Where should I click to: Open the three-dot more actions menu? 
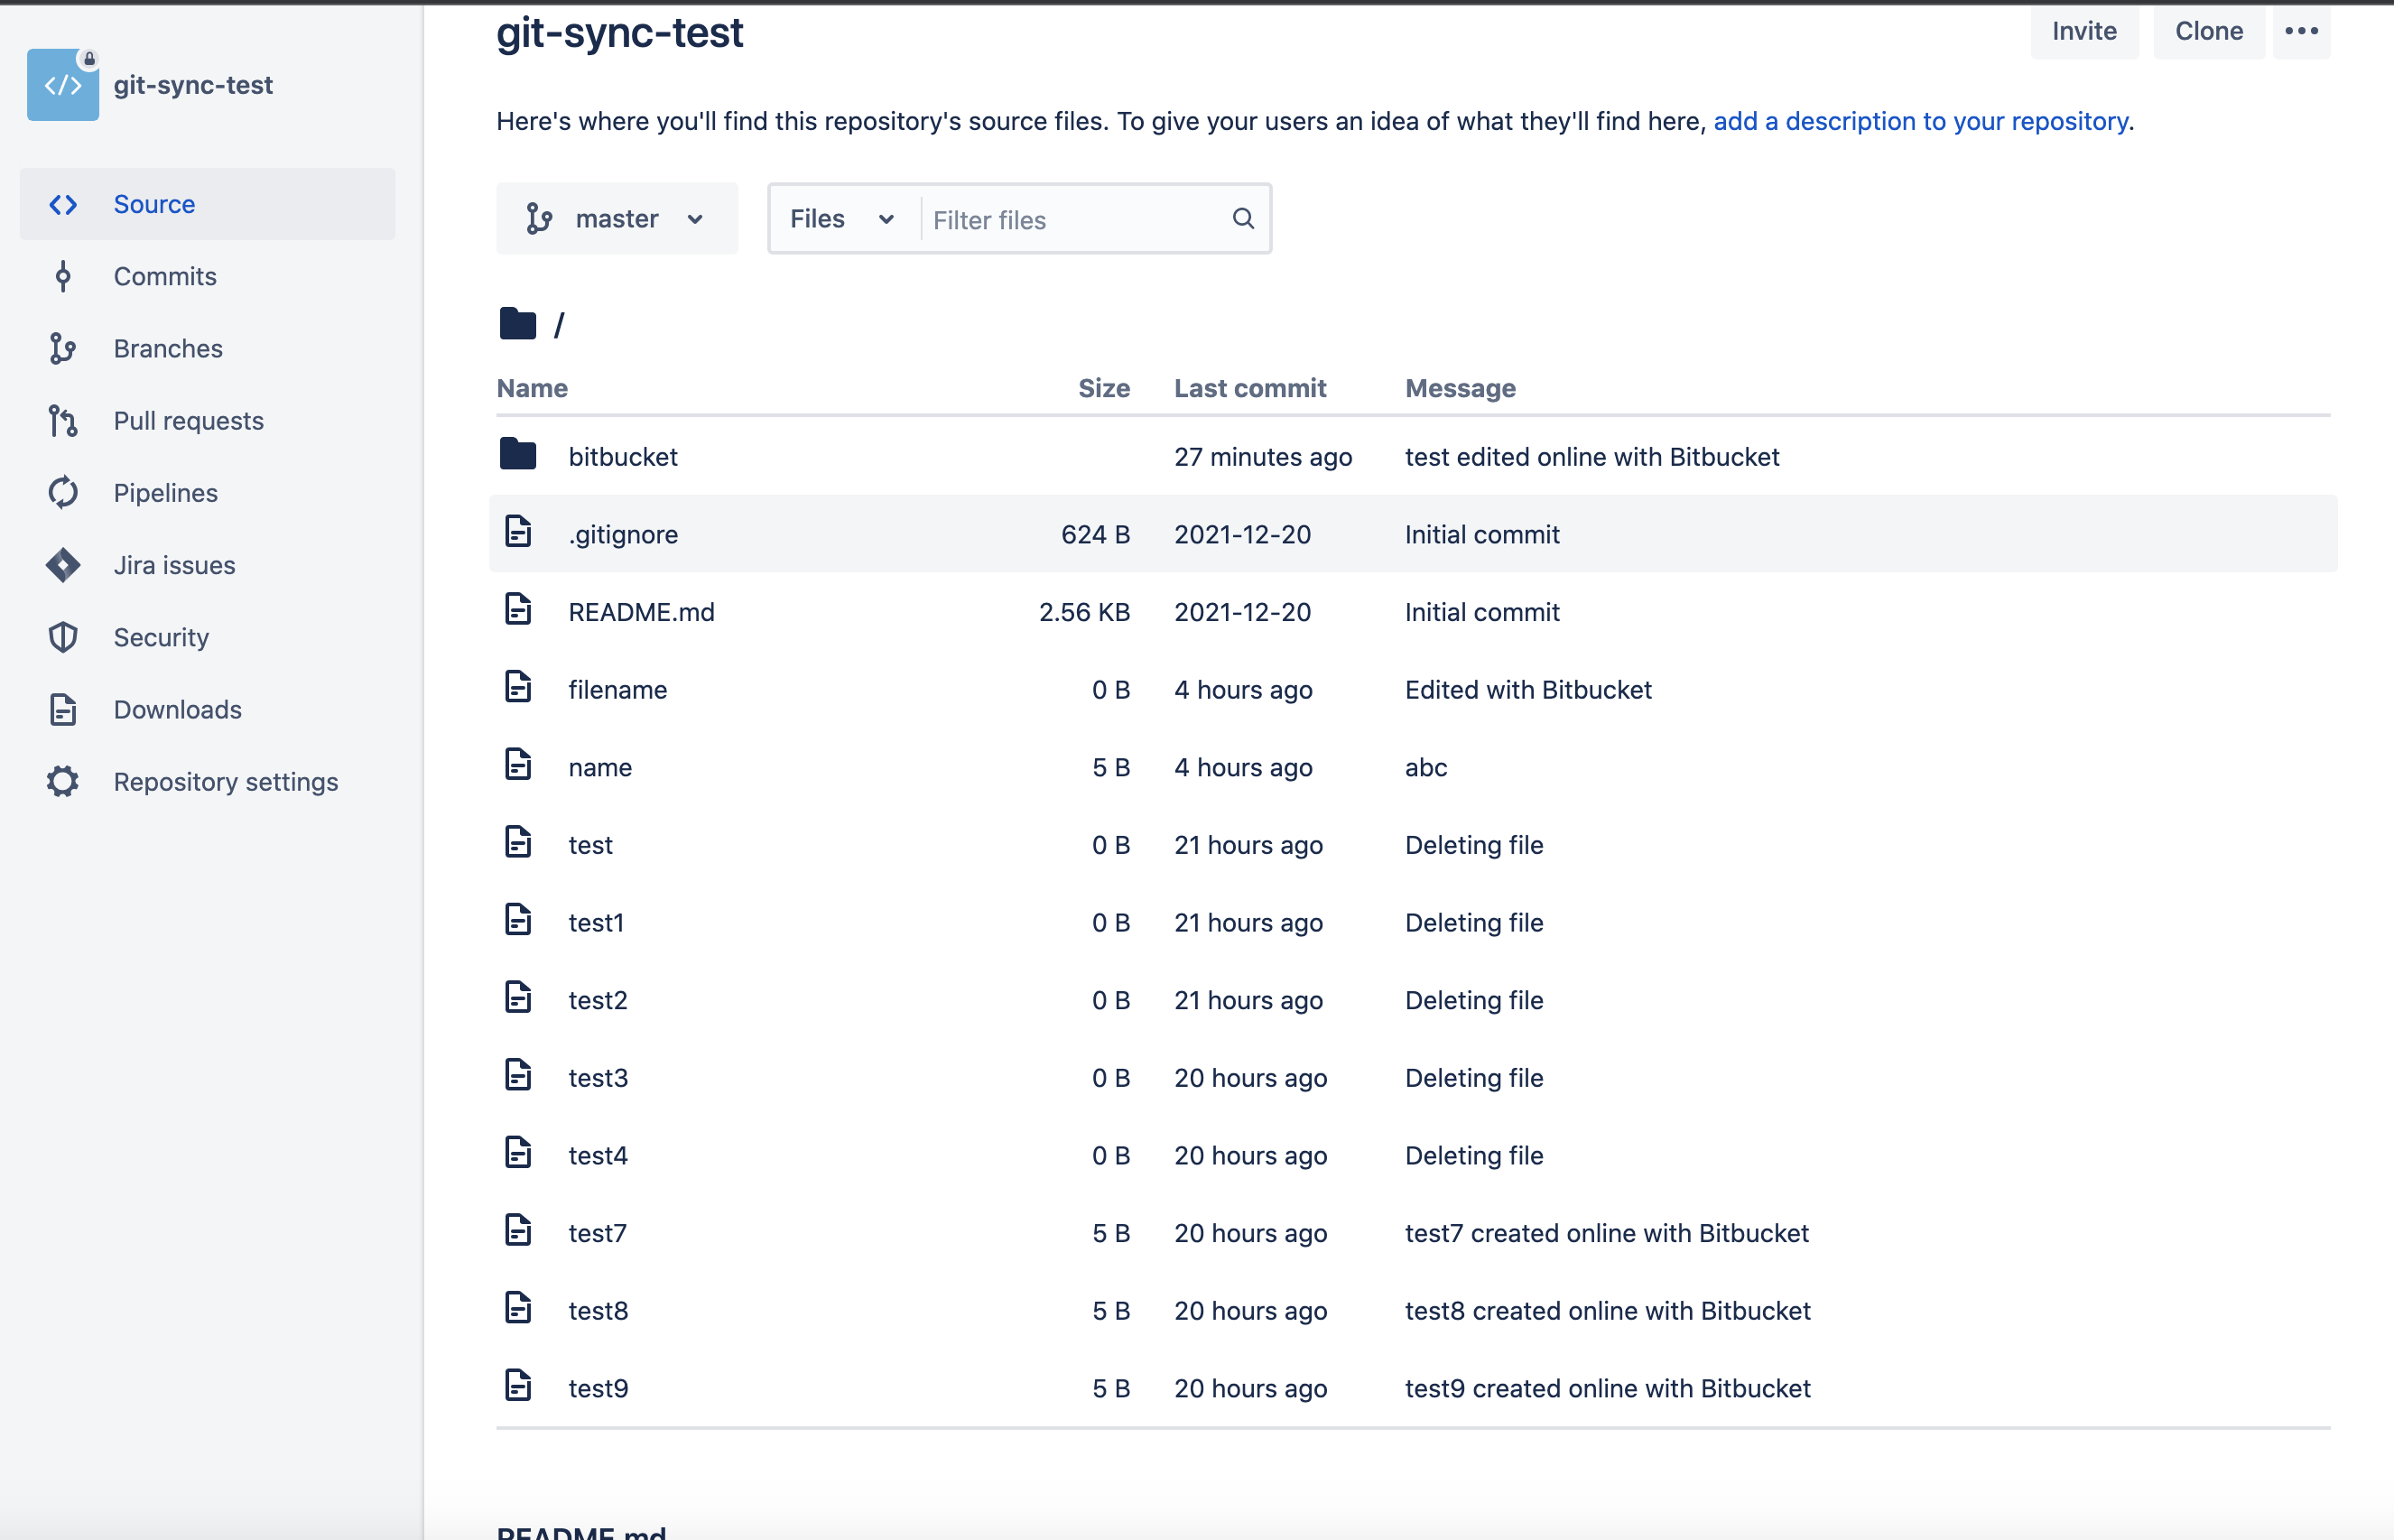[2301, 31]
